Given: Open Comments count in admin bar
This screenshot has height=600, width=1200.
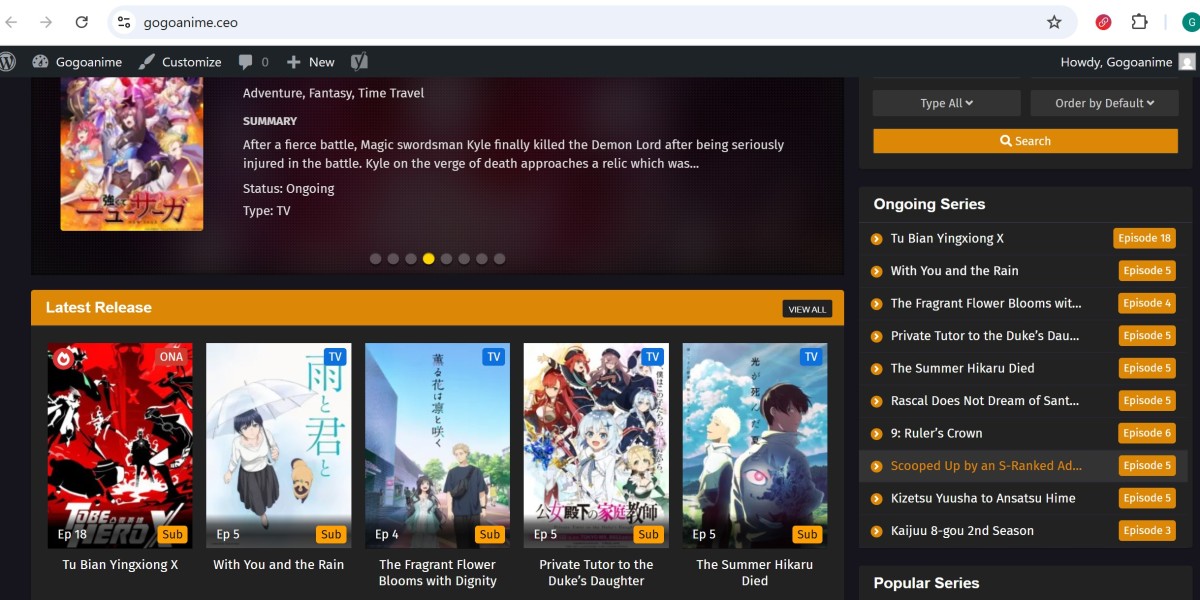Looking at the screenshot, I should pyautogui.click(x=254, y=62).
